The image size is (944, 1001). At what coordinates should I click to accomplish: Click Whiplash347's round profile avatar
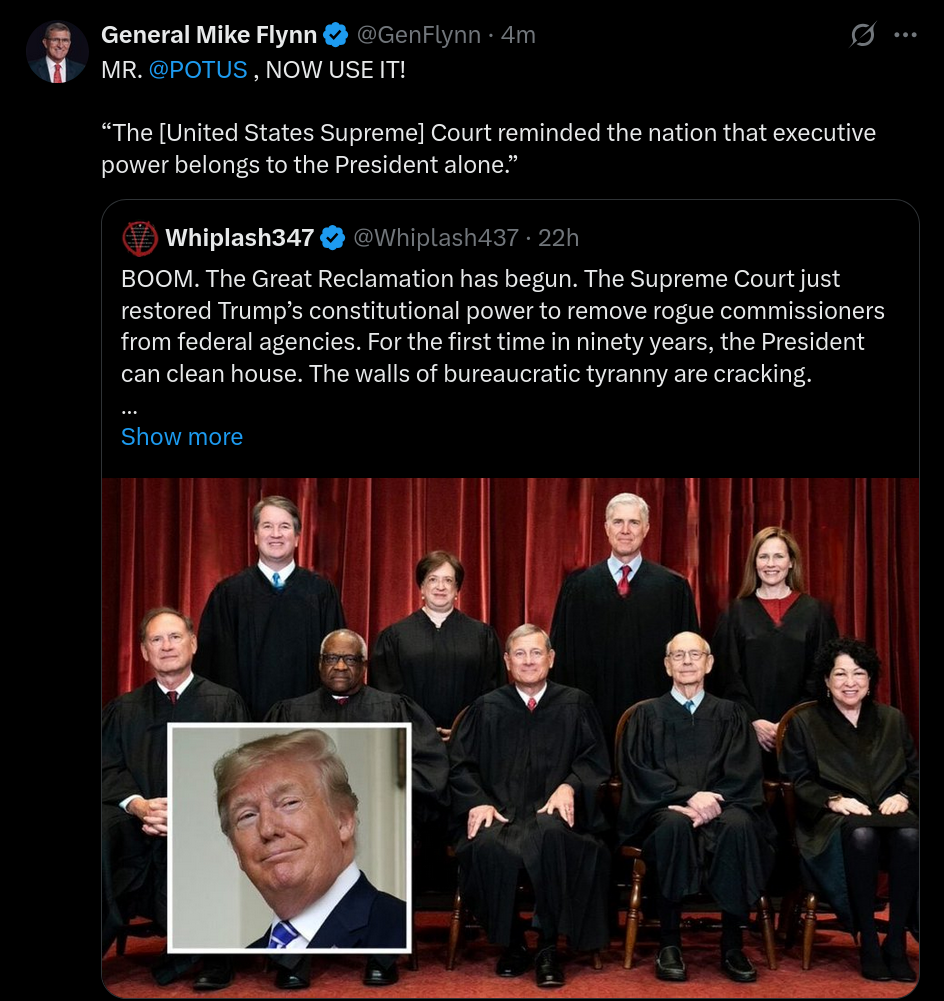tap(140, 238)
